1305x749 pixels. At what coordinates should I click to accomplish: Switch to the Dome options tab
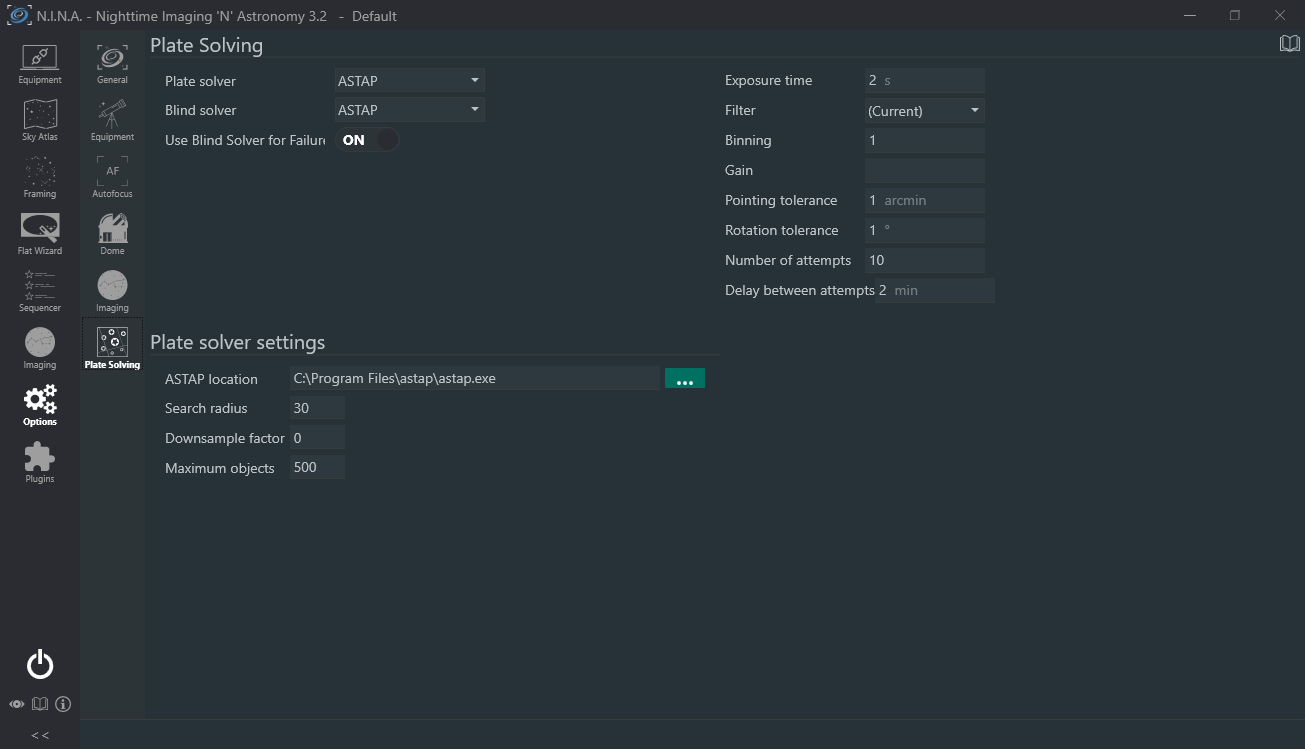coord(112,234)
